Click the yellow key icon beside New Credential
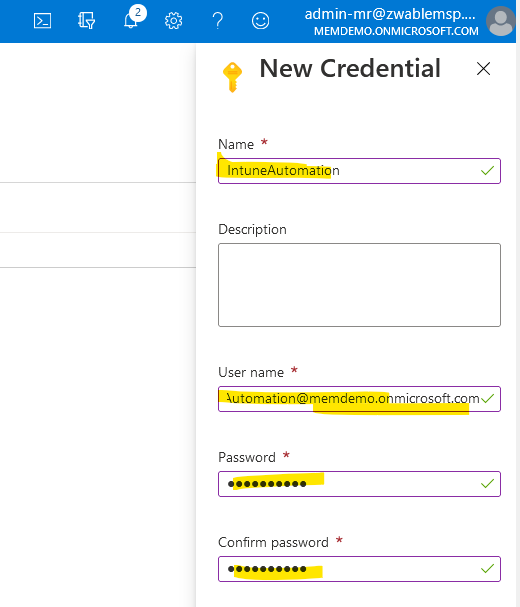This screenshot has width=520, height=607. (x=232, y=77)
